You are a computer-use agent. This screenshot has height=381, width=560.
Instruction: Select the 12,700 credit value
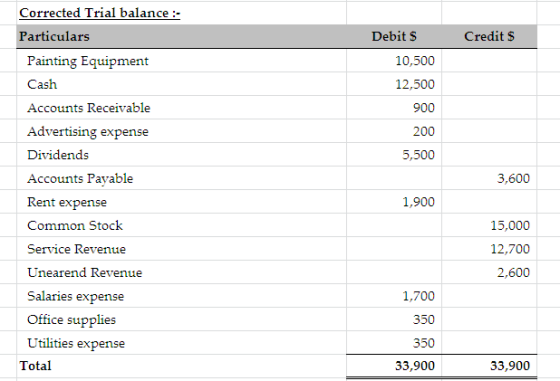(x=510, y=249)
